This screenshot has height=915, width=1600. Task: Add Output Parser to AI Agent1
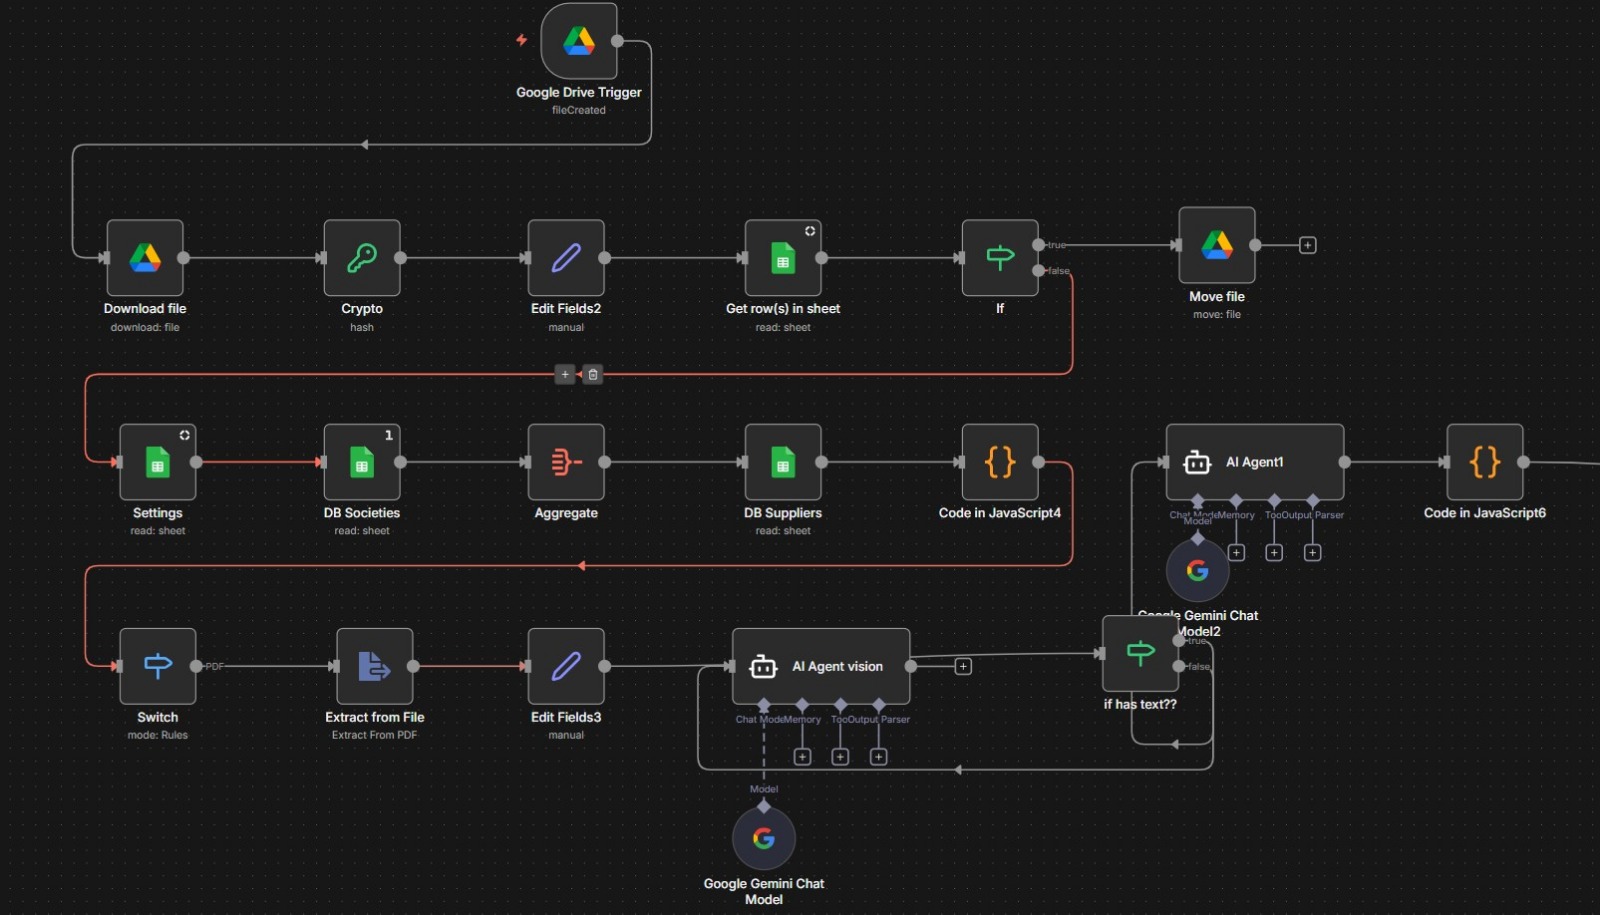(x=1312, y=552)
